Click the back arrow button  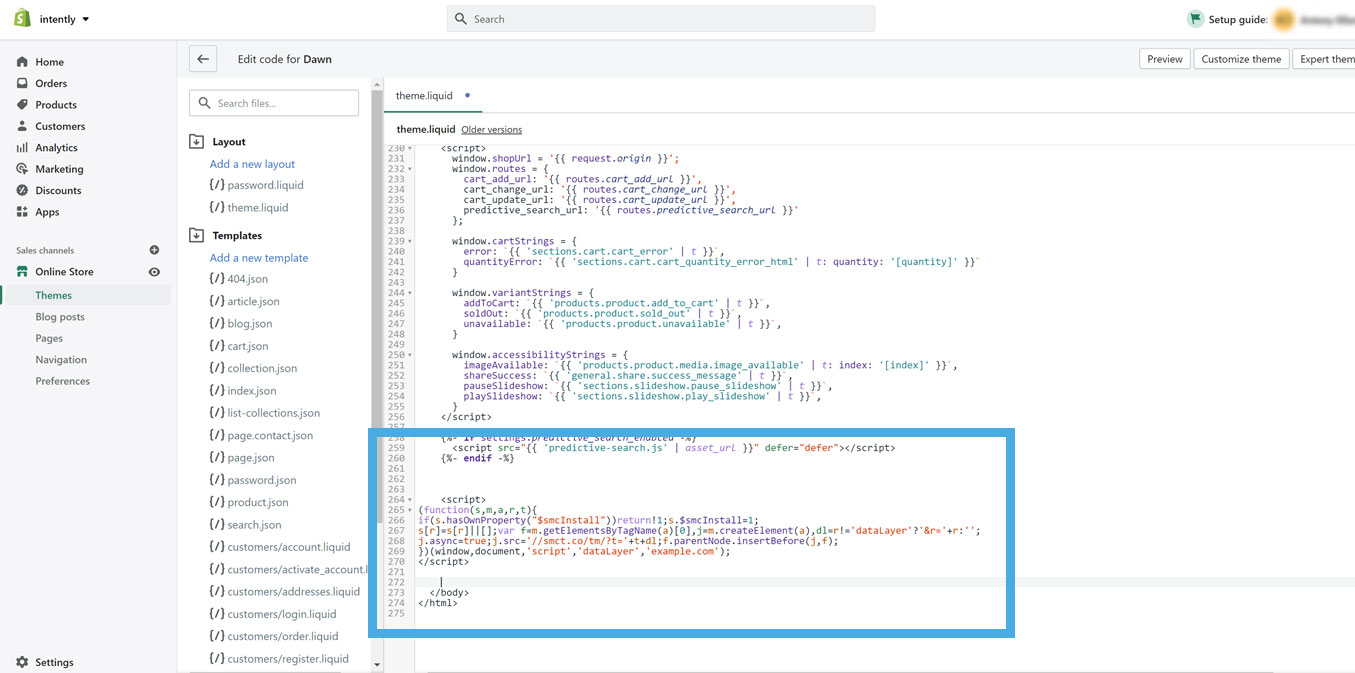203,59
